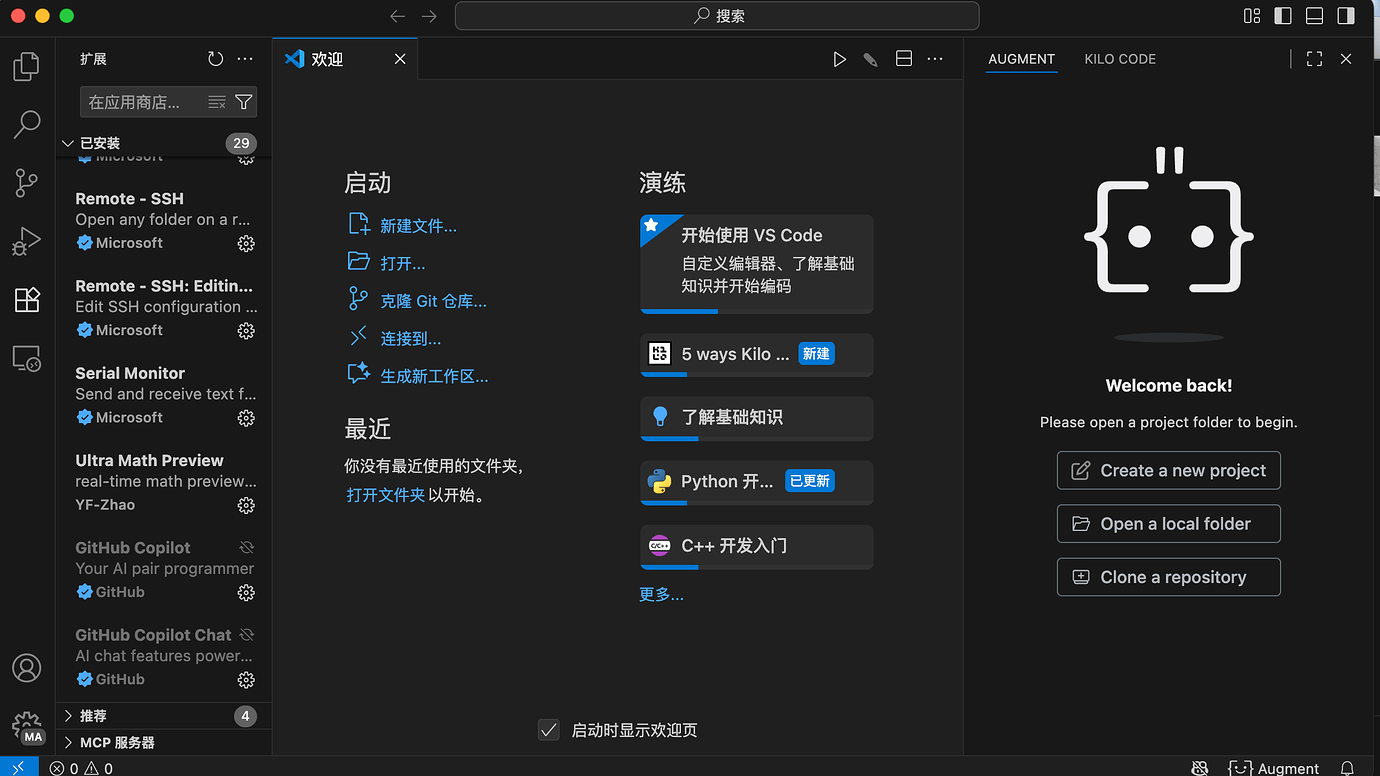Click the 新建文件... link
1380x776 pixels.
418,226
